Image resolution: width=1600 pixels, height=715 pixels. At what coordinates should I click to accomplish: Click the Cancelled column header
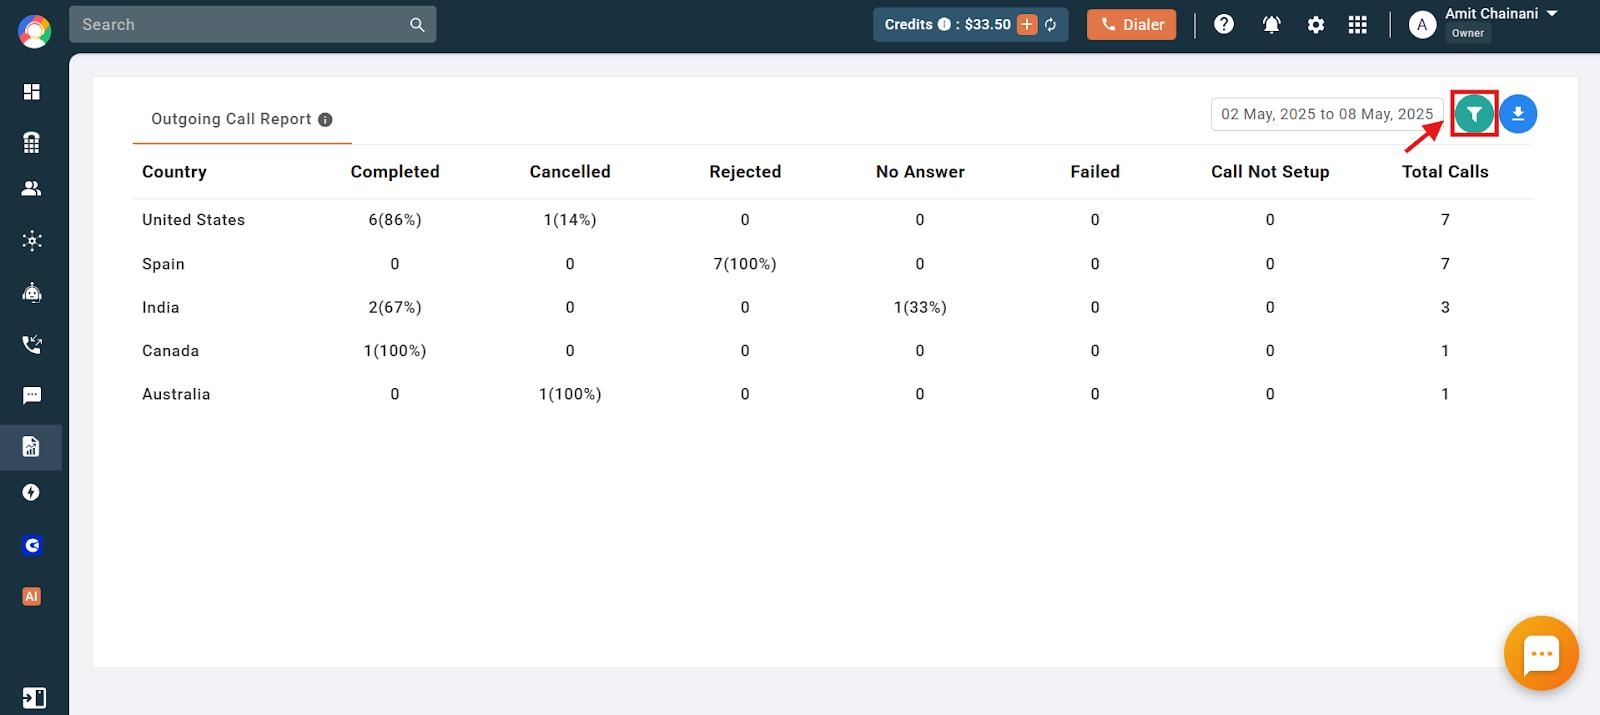[570, 172]
